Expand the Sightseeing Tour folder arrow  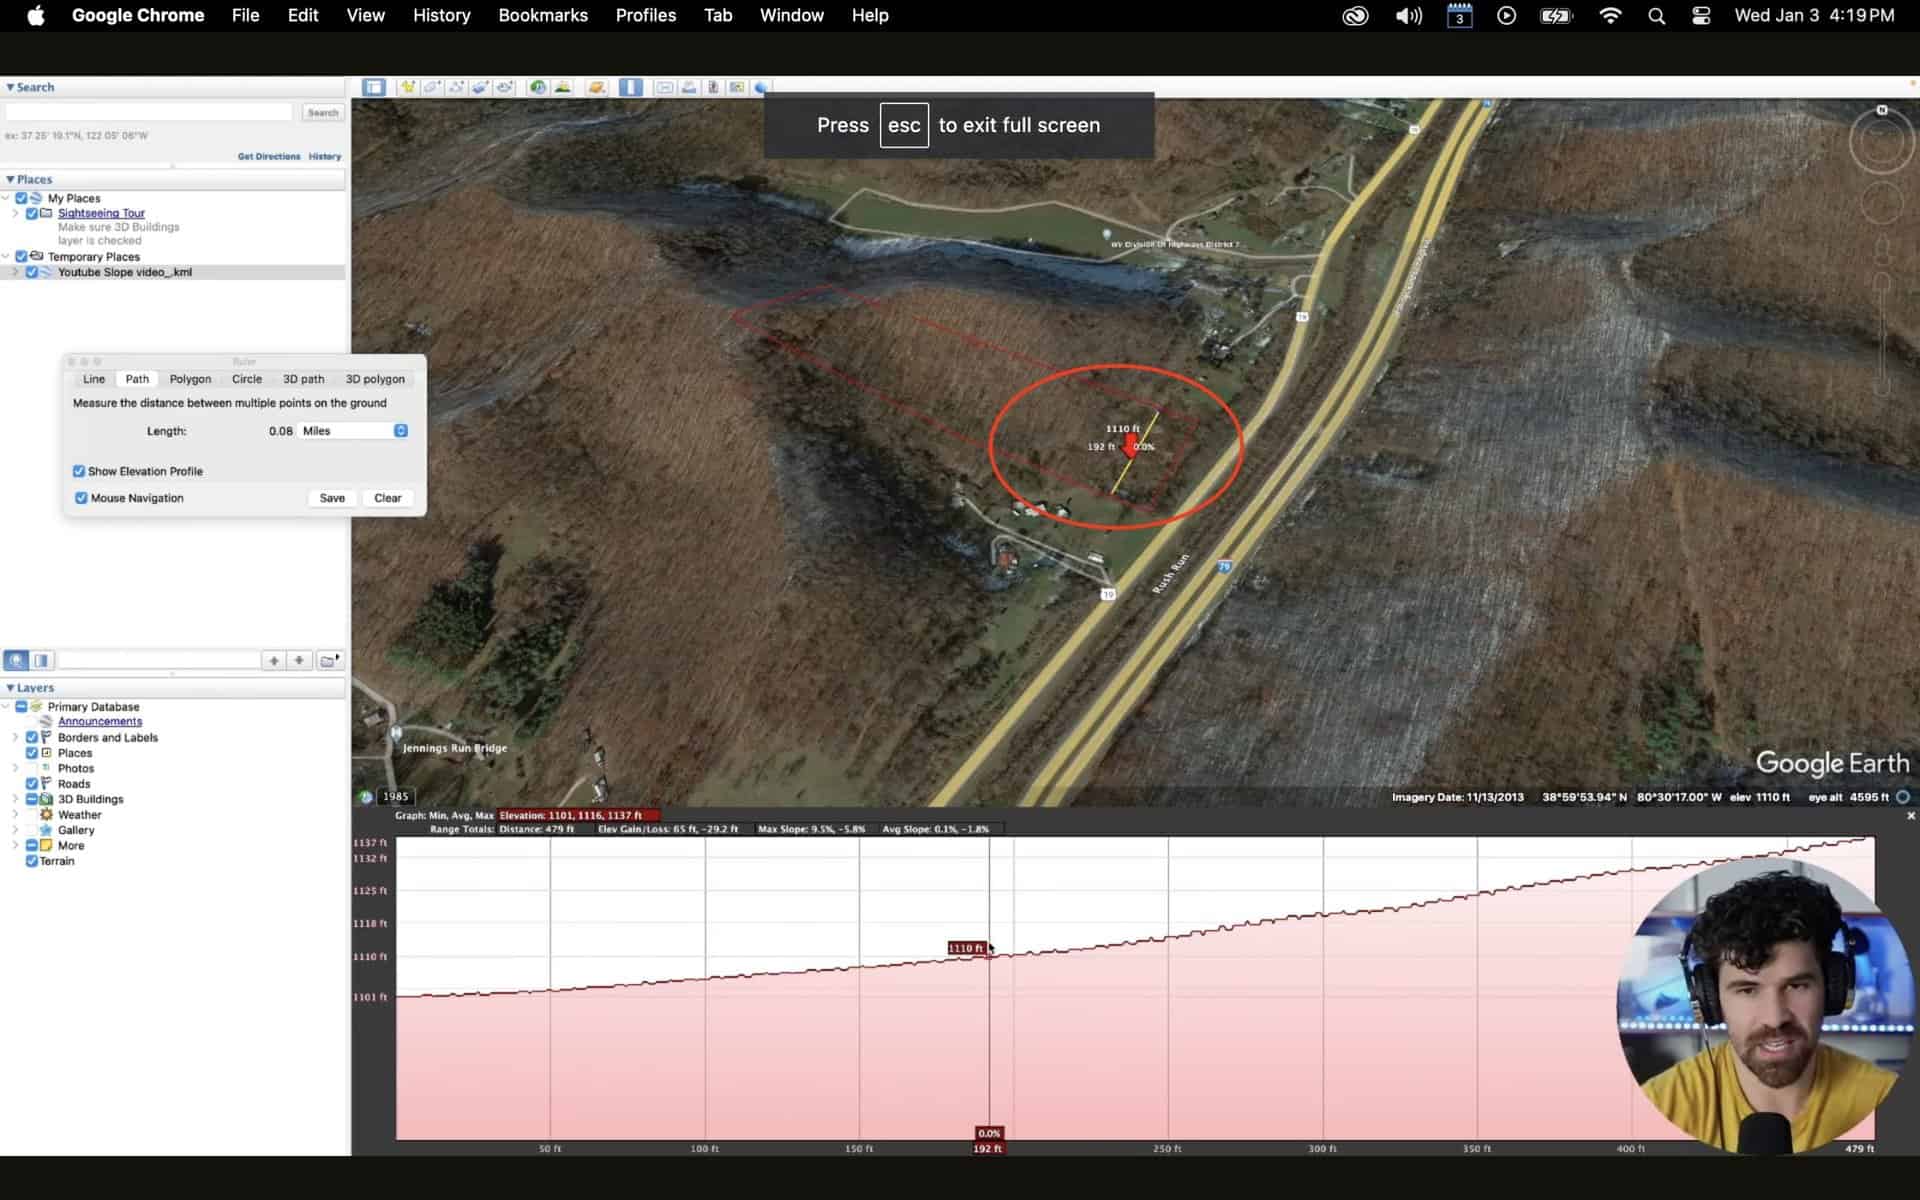tap(15, 213)
